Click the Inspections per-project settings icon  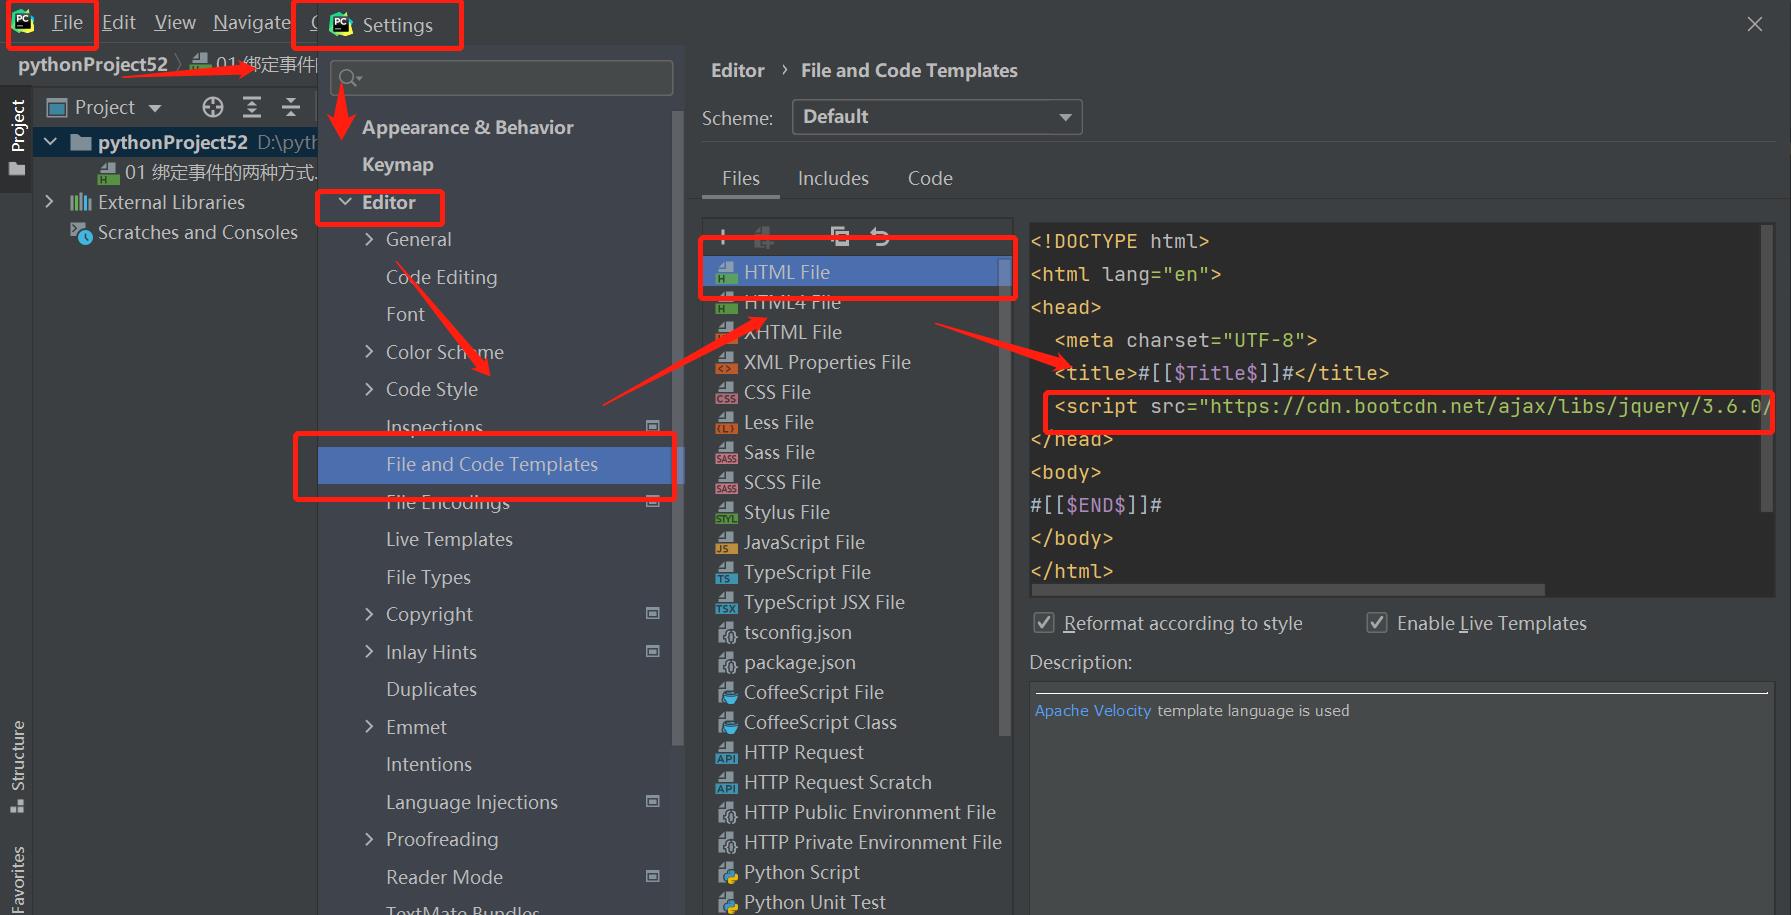click(x=653, y=426)
